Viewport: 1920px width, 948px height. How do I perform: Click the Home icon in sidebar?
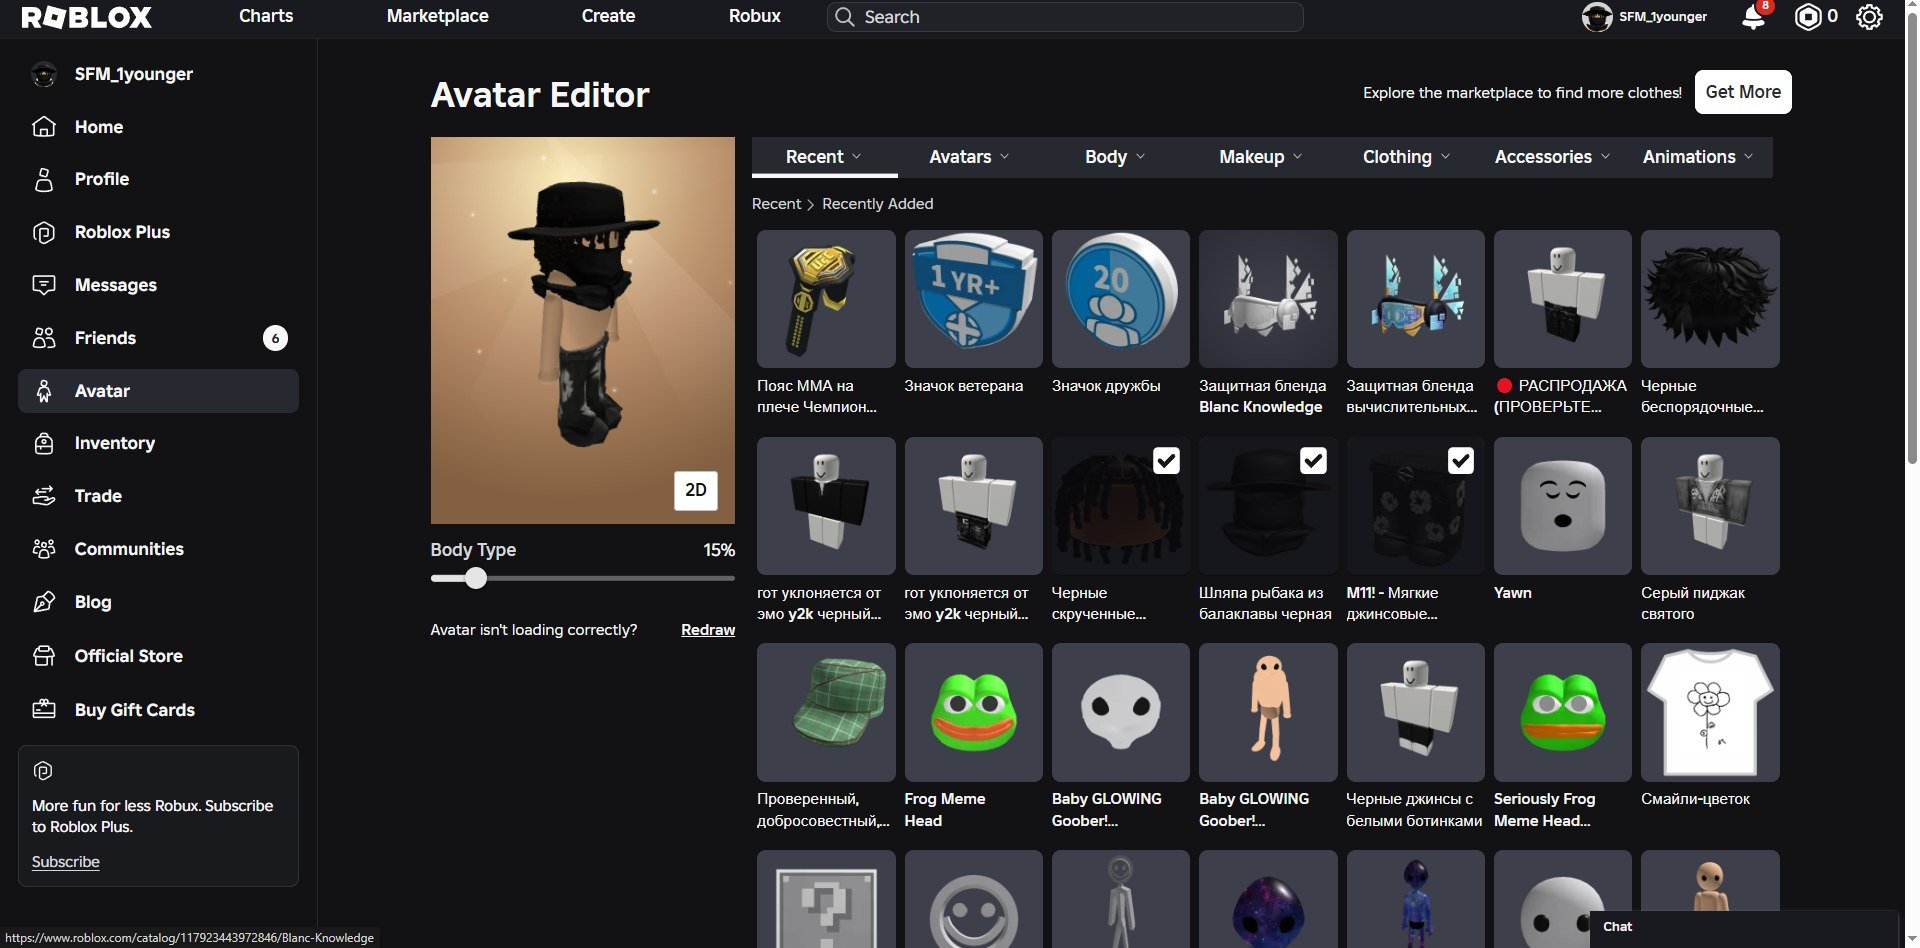tap(44, 126)
